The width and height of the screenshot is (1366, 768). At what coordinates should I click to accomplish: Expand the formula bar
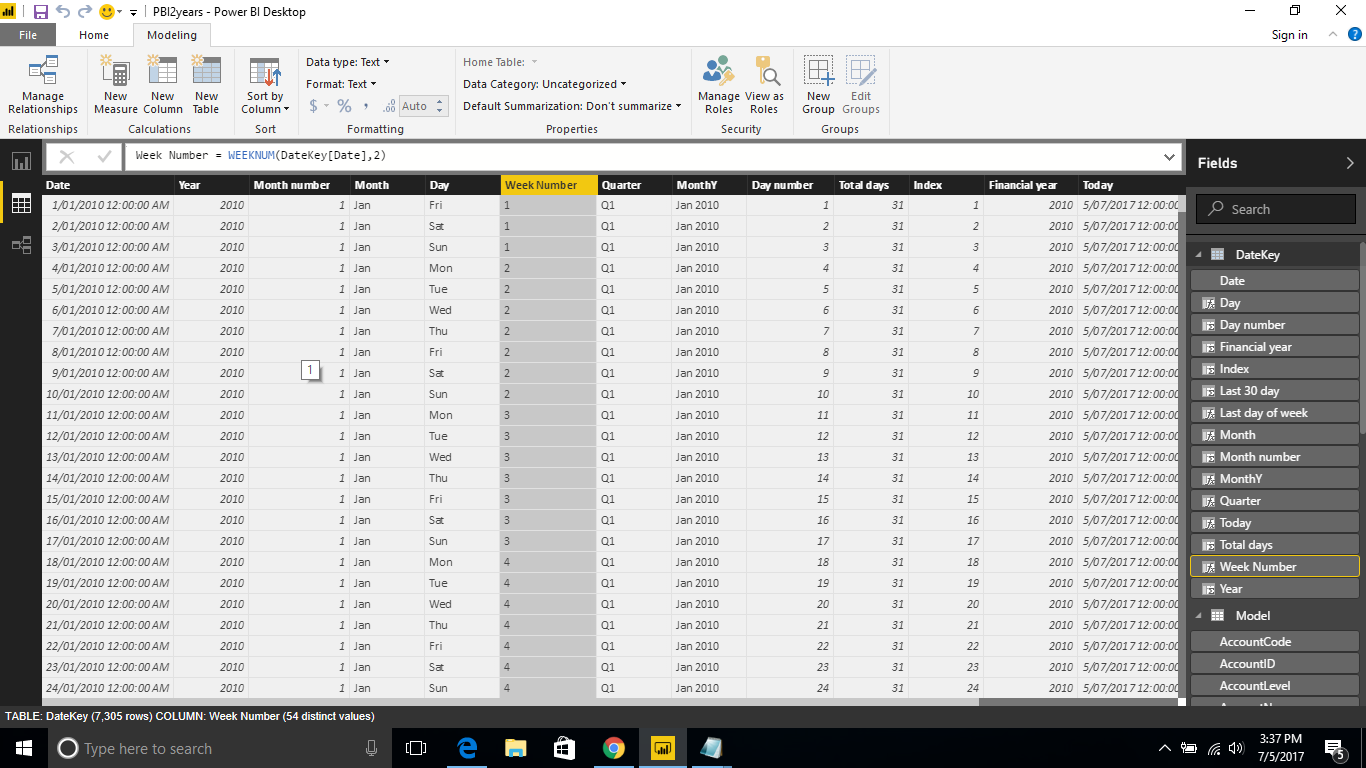pos(1170,157)
